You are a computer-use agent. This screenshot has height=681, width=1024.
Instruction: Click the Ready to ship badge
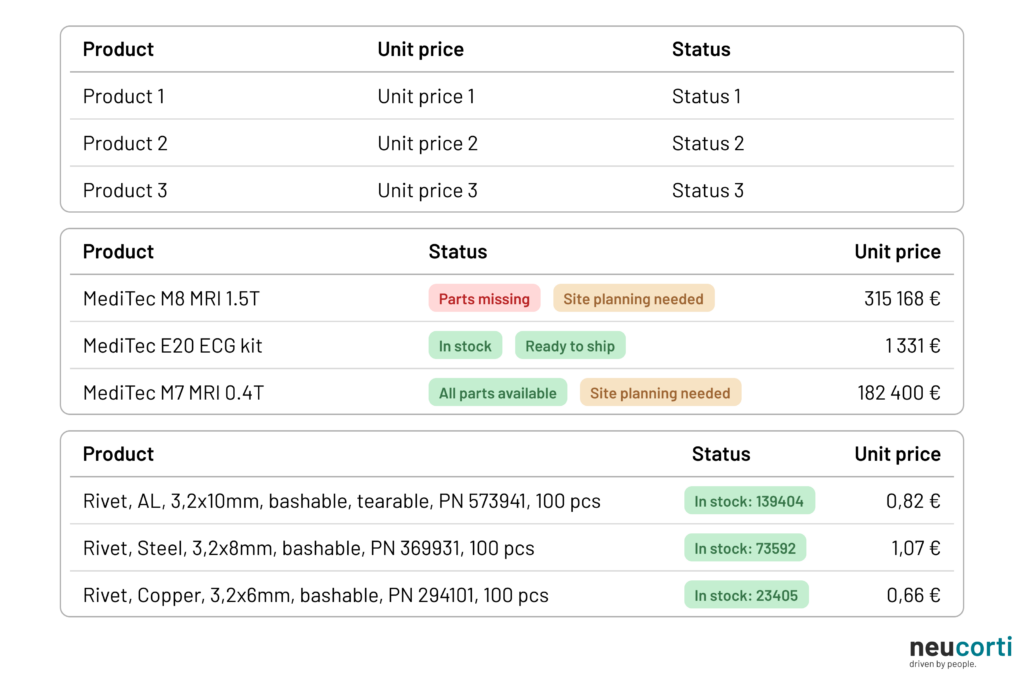pyautogui.click(x=570, y=346)
